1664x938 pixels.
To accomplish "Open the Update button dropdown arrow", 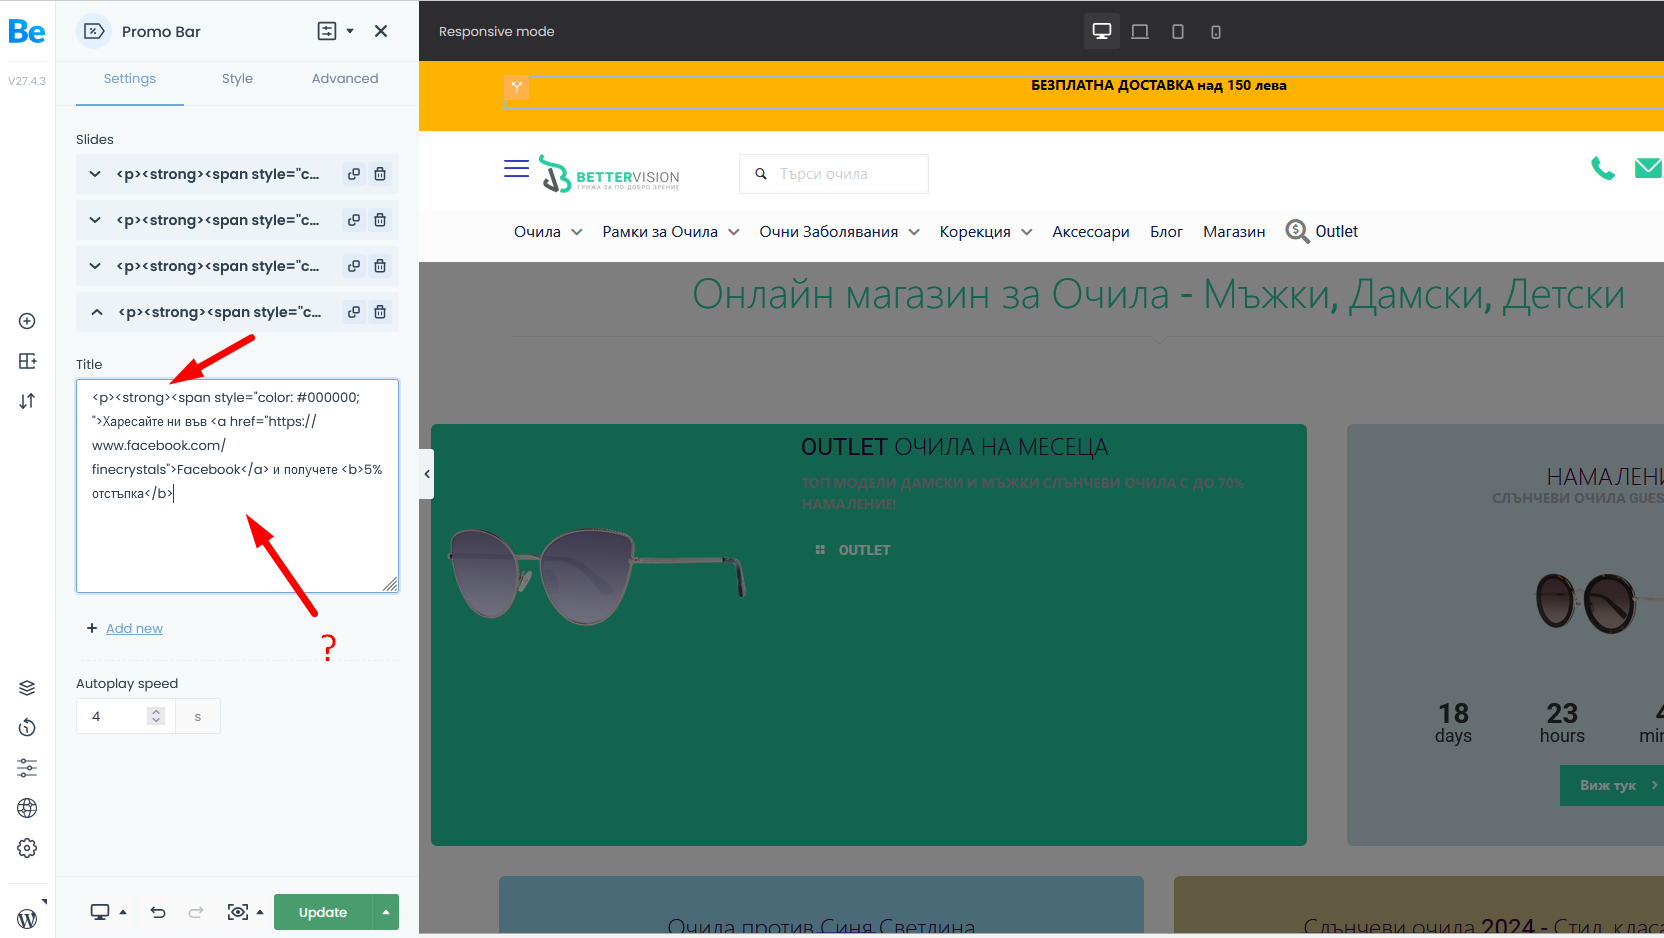I will coord(386,912).
